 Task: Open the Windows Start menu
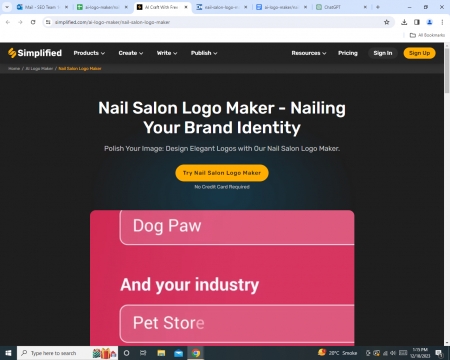[x=8, y=353]
